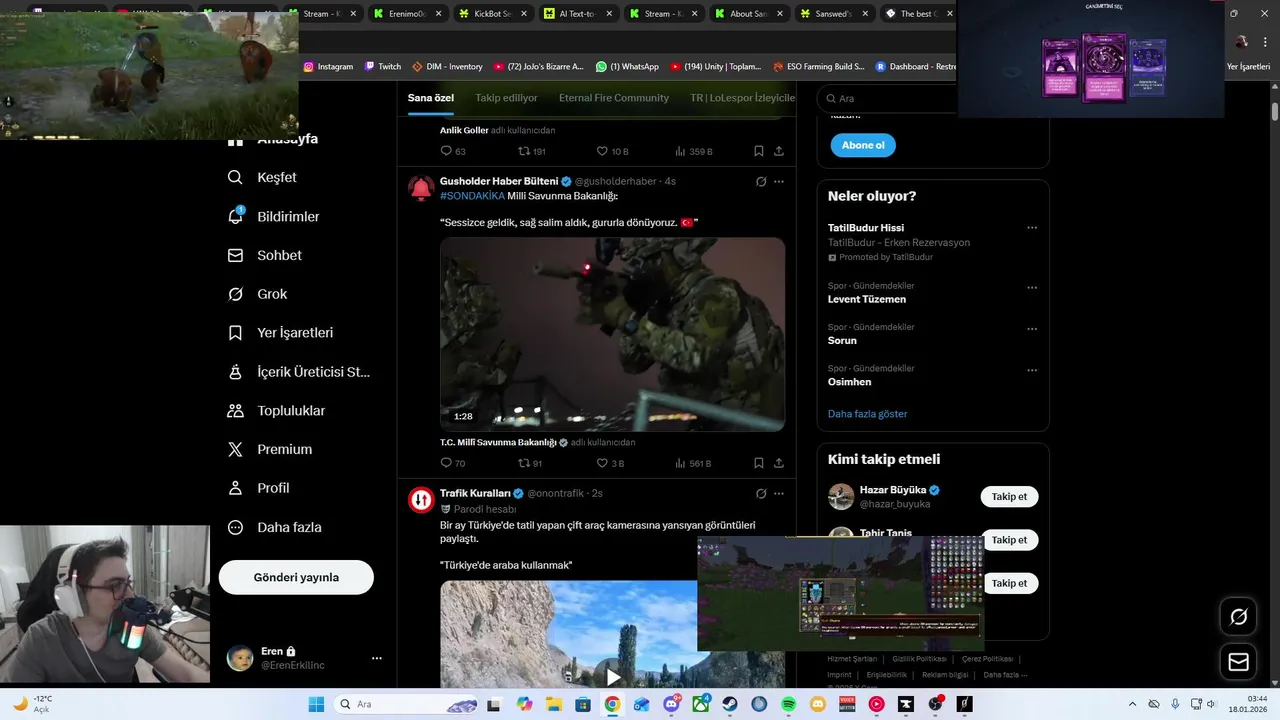Share the Gusholder Haber Bülteni post
1280x720 pixels.
(779, 463)
